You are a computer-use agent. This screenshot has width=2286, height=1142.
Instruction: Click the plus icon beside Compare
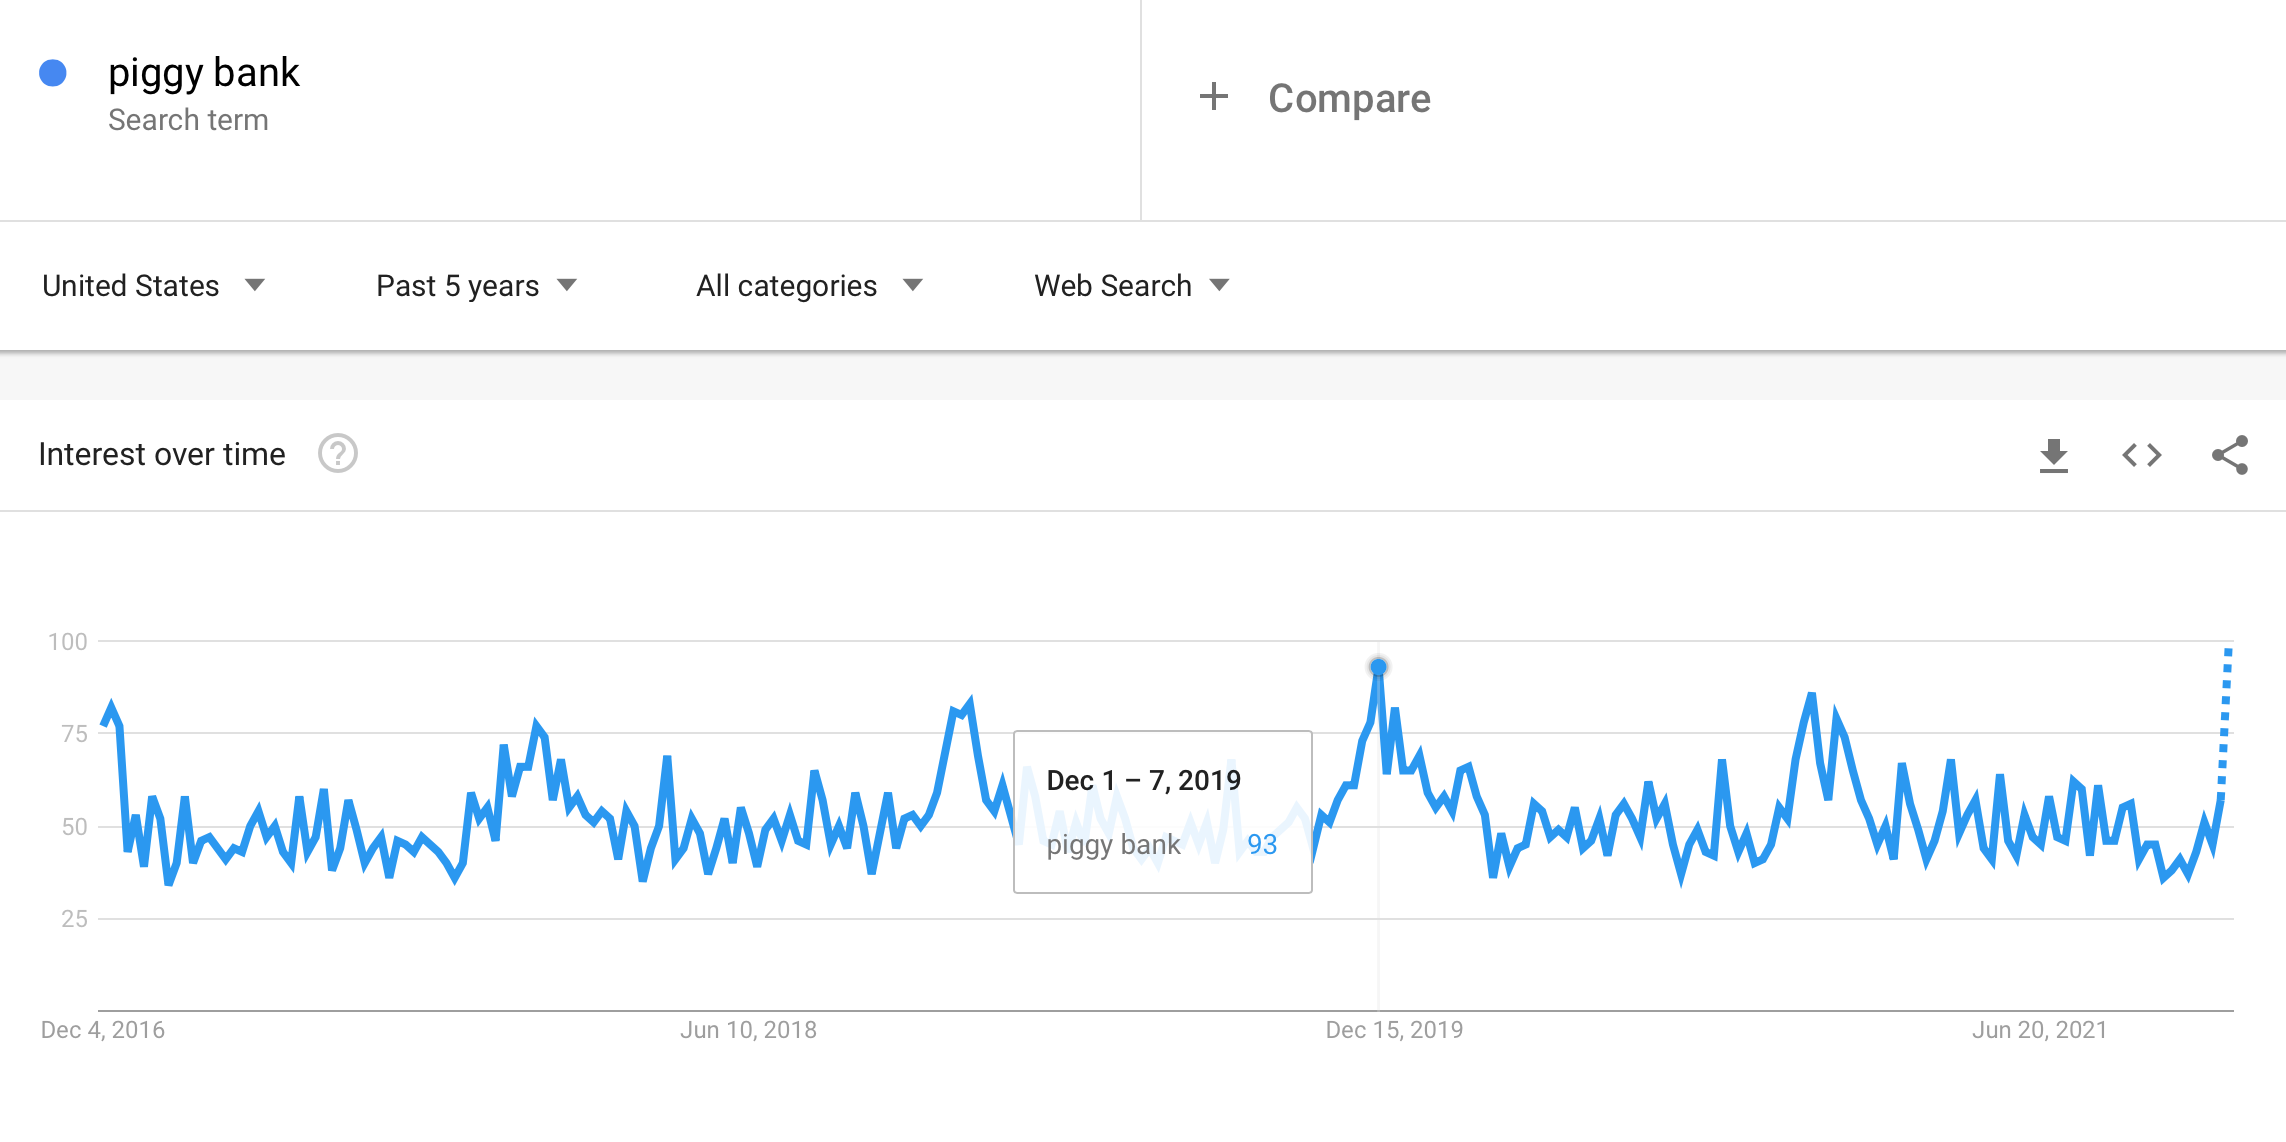(x=1213, y=97)
